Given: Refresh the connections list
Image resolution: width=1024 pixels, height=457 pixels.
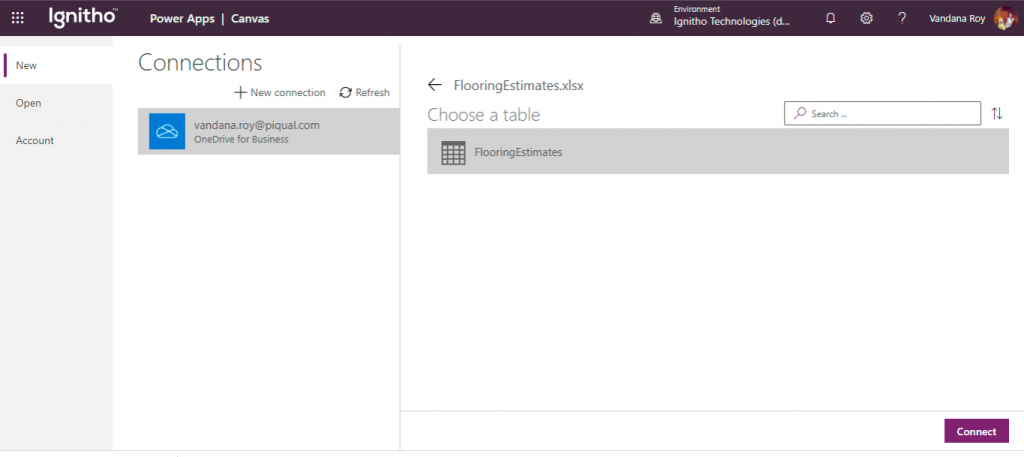Looking at the screenshot, I should [364, 93].
